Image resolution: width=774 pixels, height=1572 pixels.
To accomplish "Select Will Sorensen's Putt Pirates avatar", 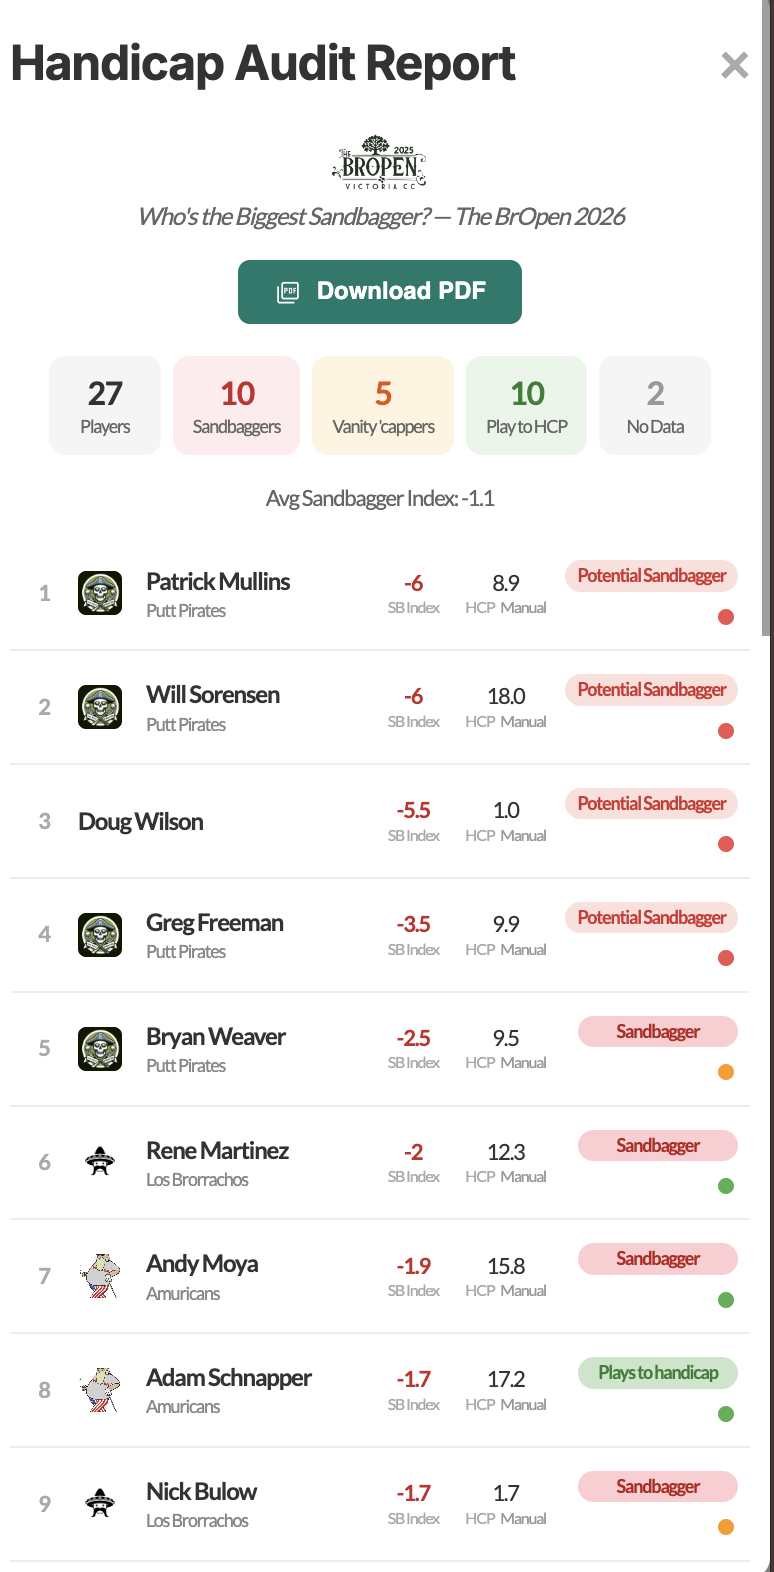I will pos(100,706).
